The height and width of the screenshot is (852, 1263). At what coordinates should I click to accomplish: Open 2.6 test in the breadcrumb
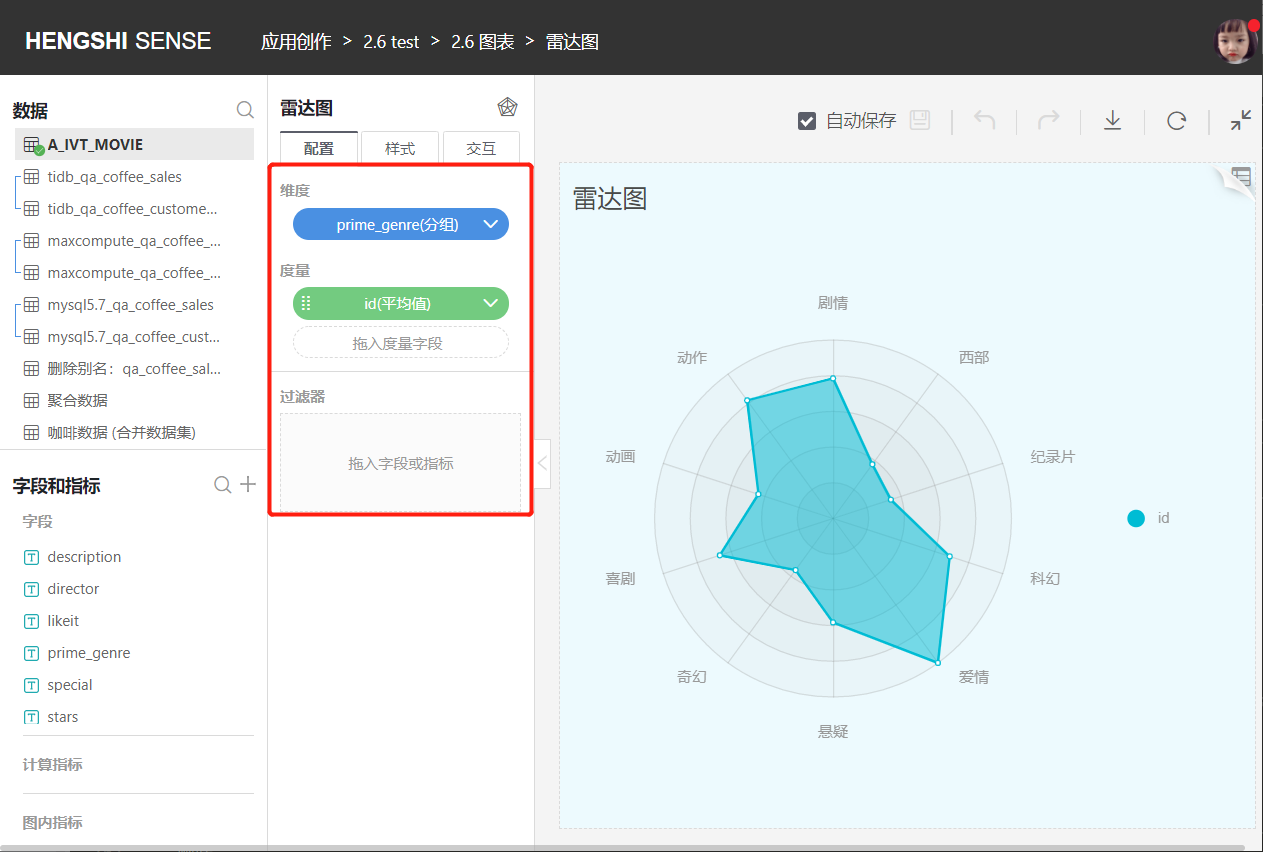[391, 42]
